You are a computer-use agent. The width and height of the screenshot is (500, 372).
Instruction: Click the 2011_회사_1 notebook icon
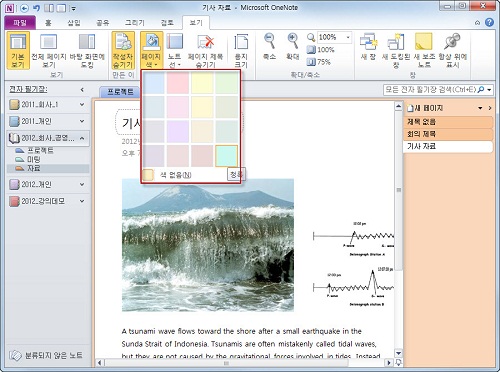[14, 105]
